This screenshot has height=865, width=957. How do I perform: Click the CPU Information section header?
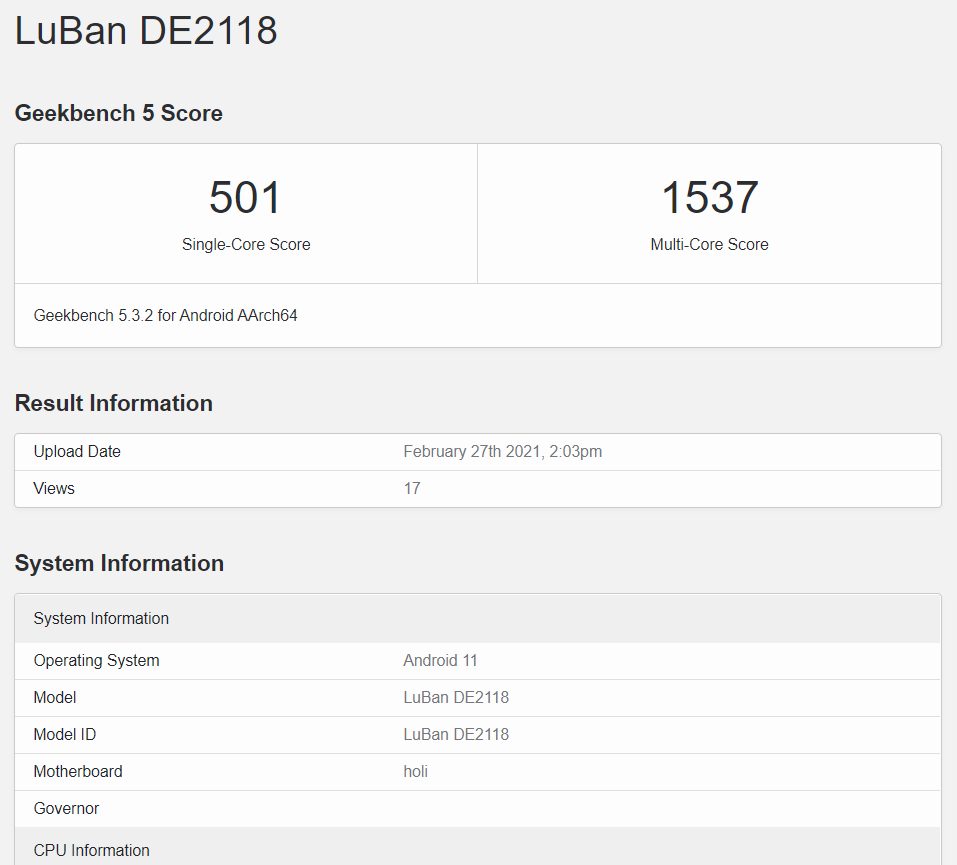click(91, 850)
